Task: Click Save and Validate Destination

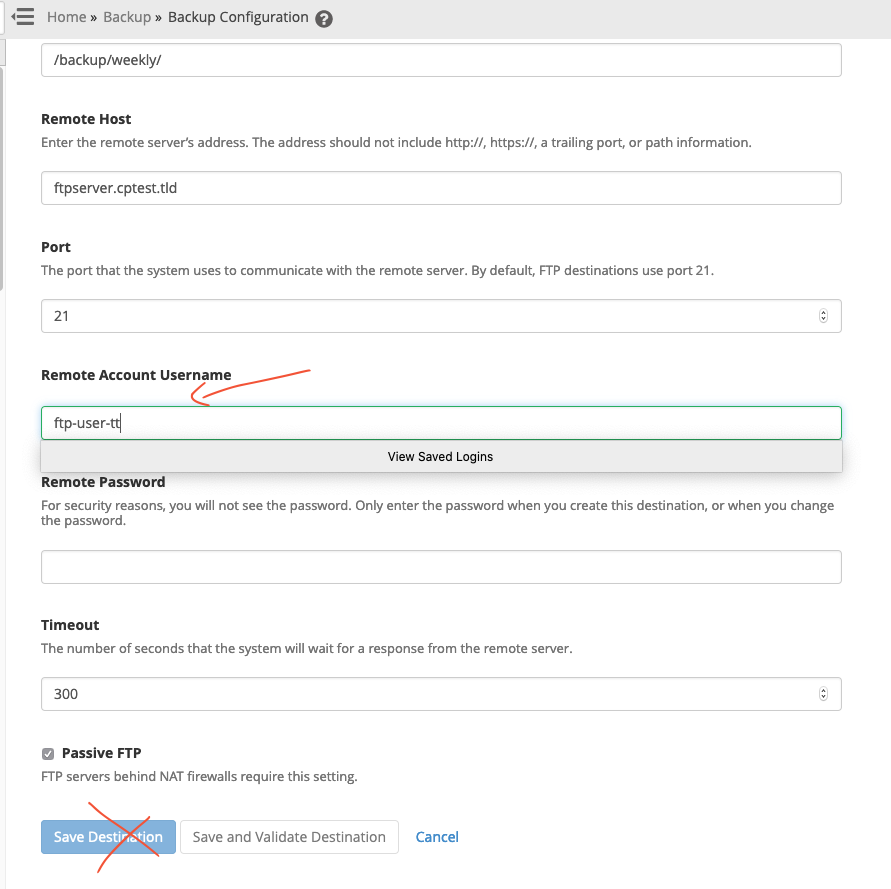Action: click(289, 837)
